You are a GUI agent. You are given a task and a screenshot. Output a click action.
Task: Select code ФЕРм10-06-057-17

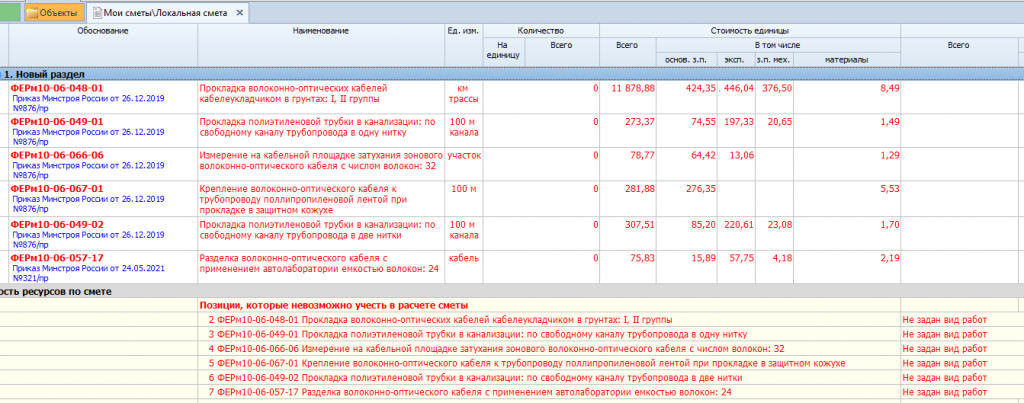(57, 258)
